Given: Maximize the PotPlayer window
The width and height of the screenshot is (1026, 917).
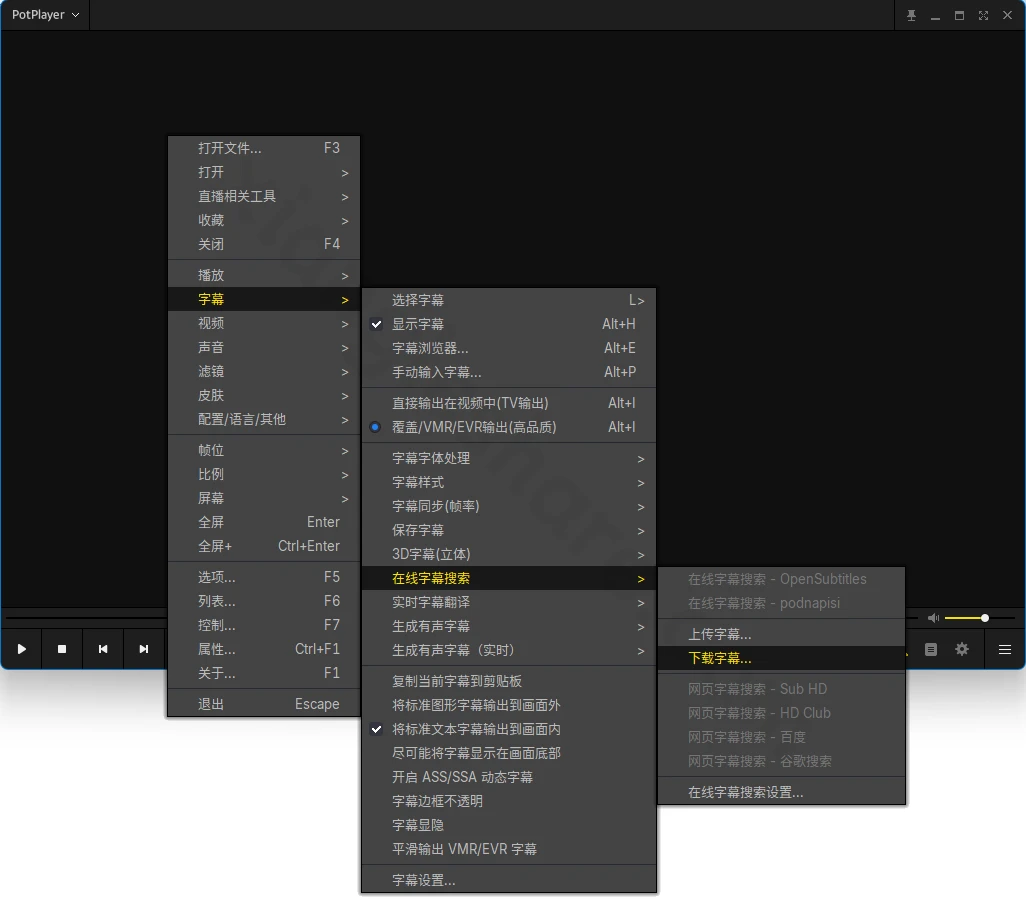Looking at the screenshot, I should (959, 15).
